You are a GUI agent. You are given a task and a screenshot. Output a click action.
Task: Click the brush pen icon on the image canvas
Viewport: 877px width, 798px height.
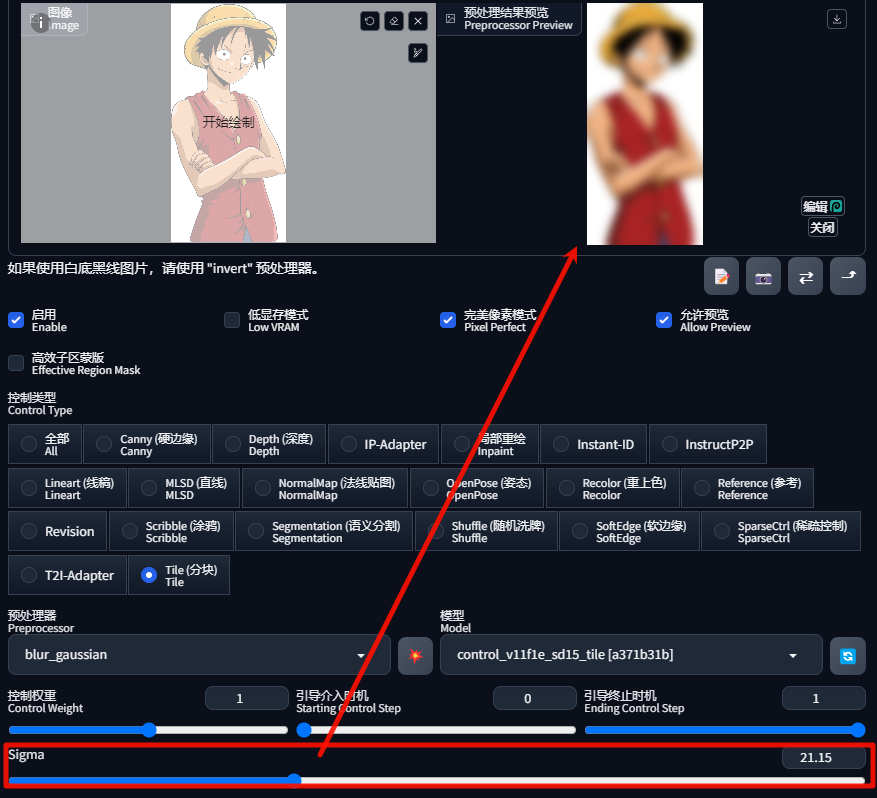click(418, 53)
